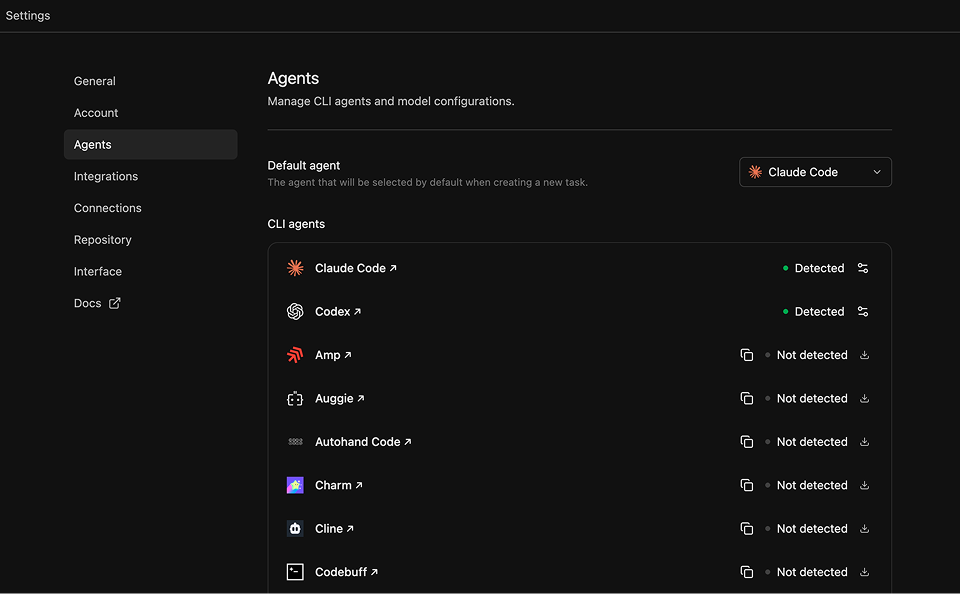Click download icon for Autohand Code
Viewport: 961px width, 594px height.
click(x=864, y=442)
